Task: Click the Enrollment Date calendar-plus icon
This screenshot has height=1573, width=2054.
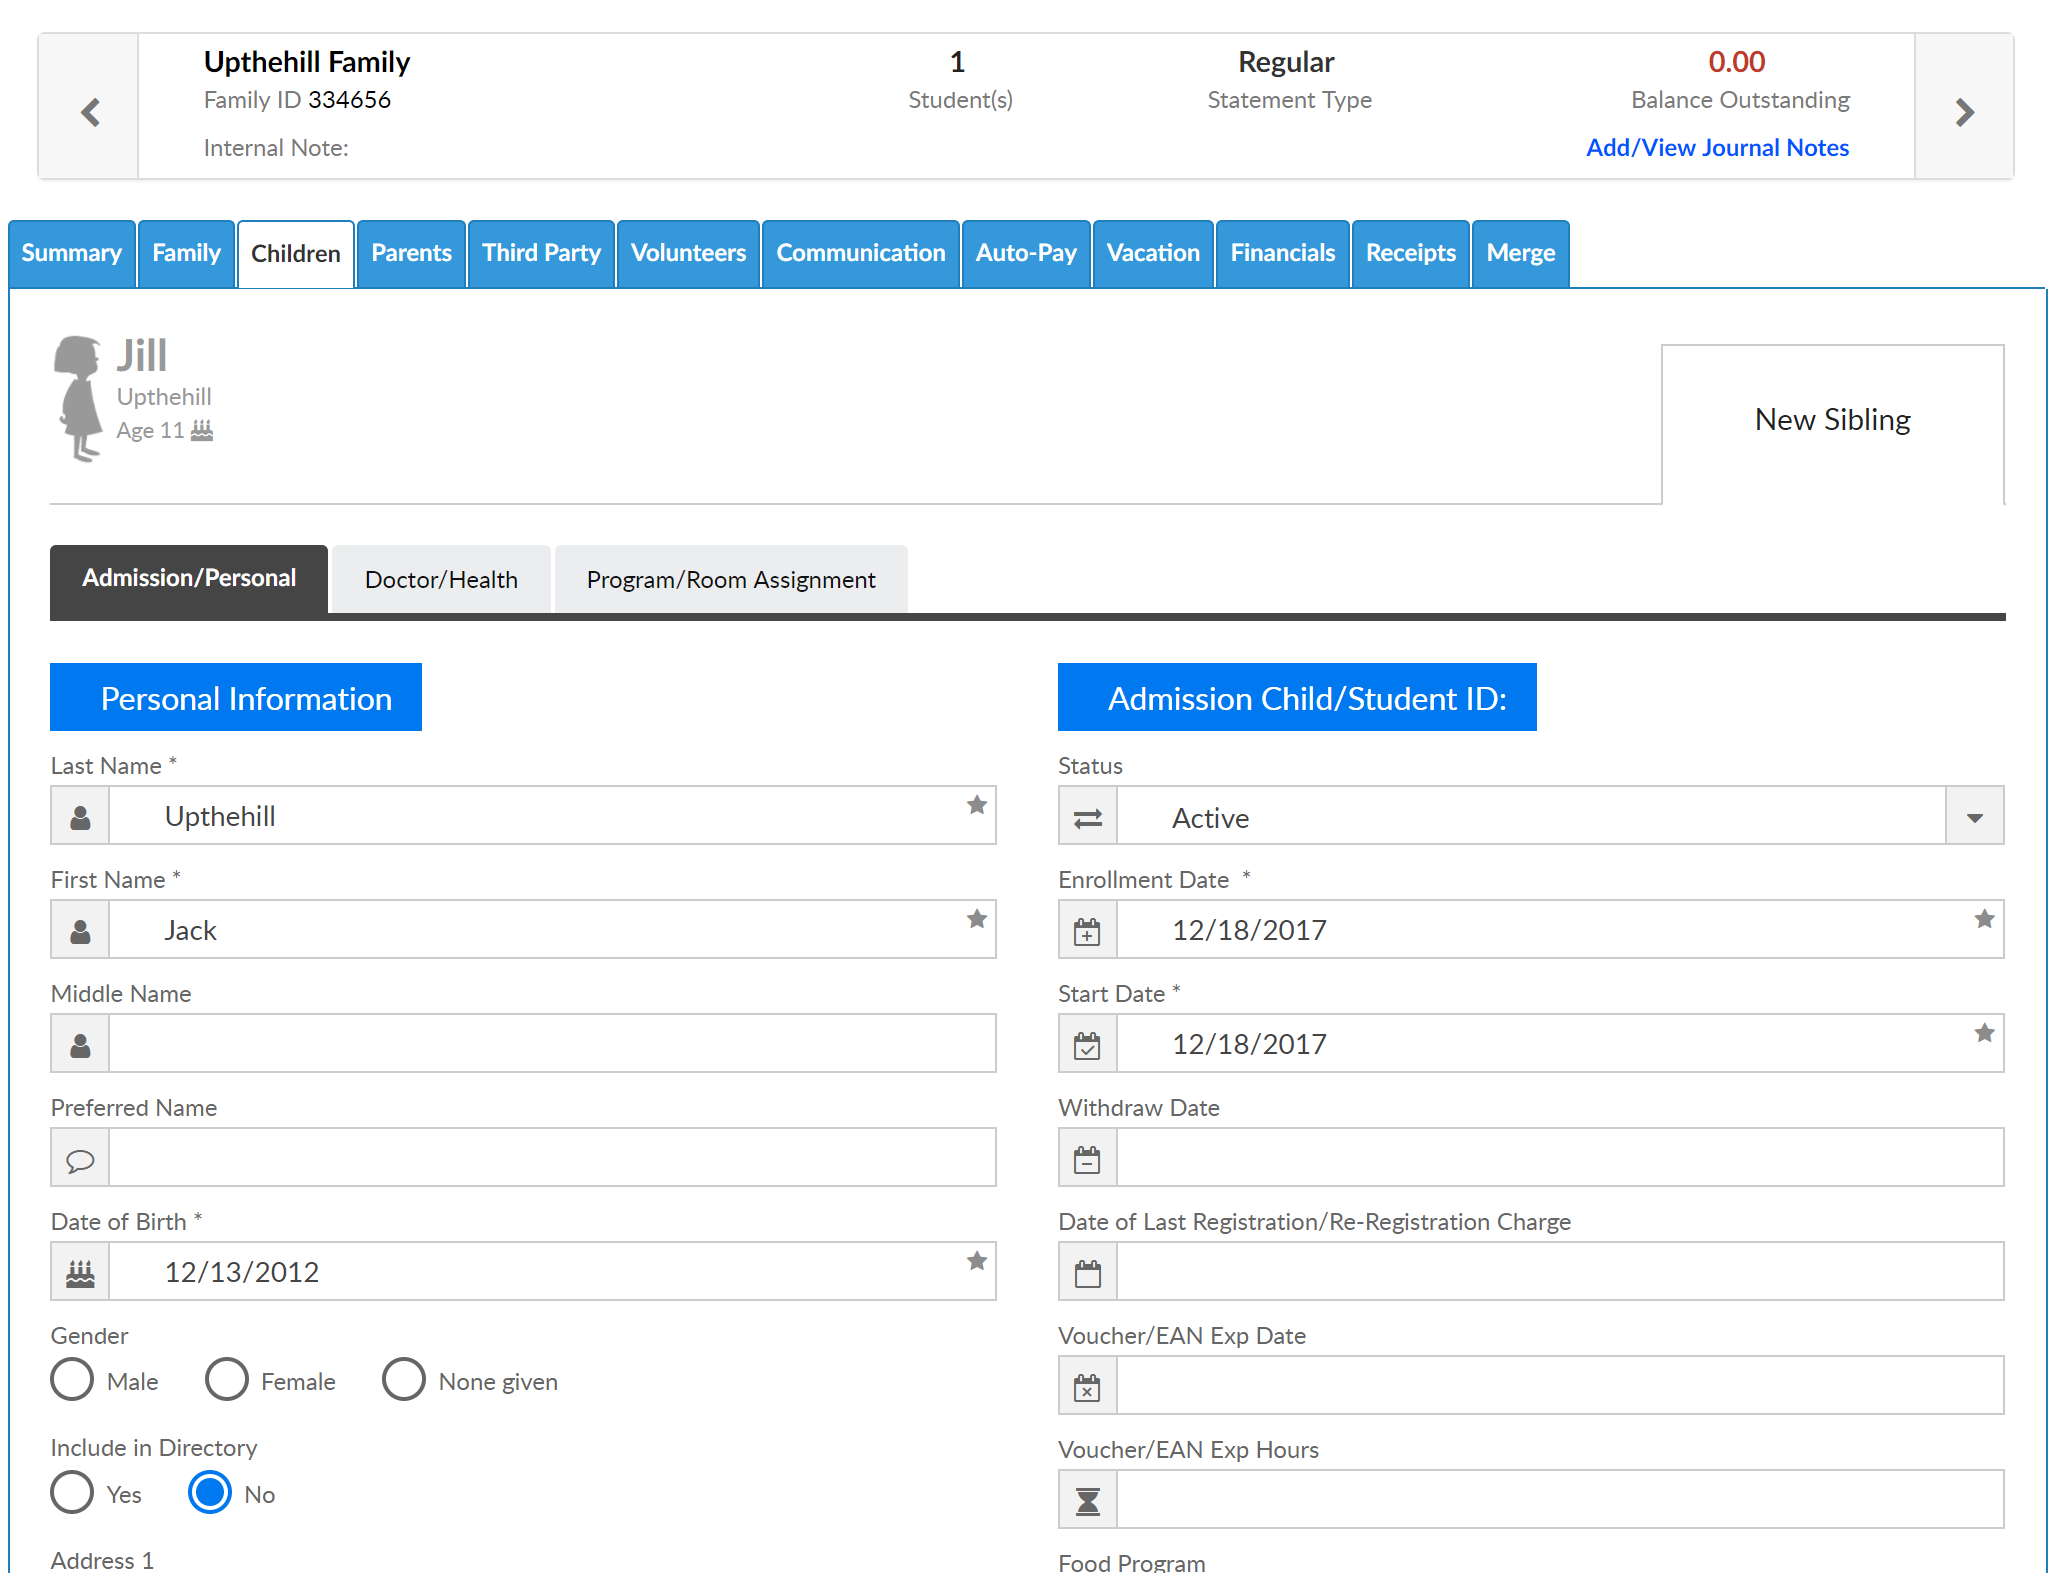Action: pyautogui.click(x=1087, y=931)
